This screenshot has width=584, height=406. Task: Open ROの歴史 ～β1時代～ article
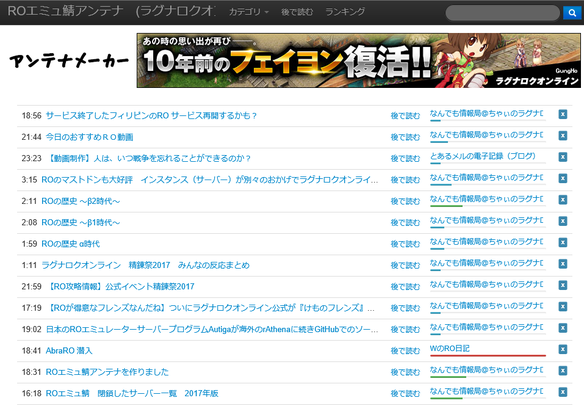point(81,222)
